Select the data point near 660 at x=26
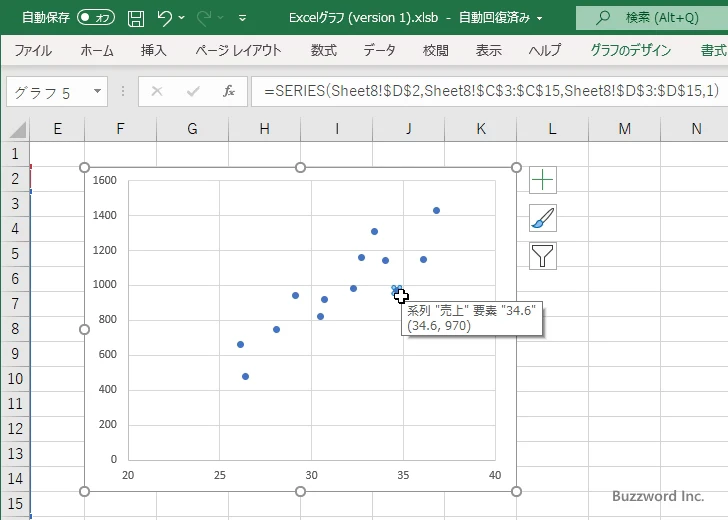The height and width of the screenshot is (520, 728). point(240,344)
